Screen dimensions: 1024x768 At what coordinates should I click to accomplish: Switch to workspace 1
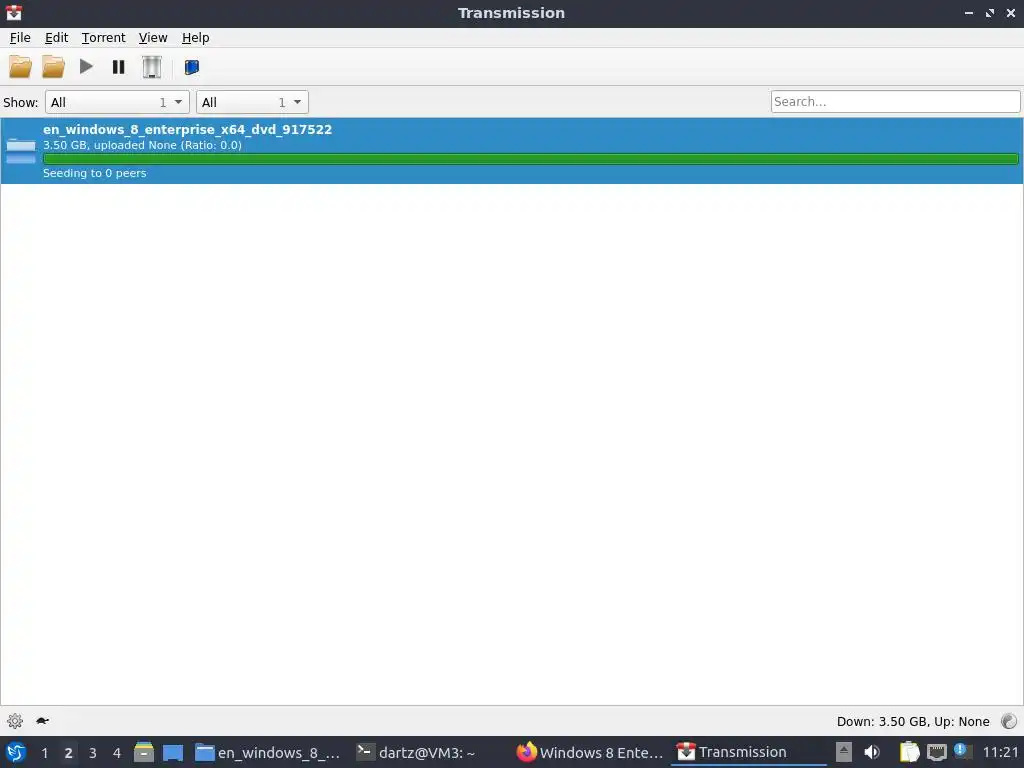(44, 753)
